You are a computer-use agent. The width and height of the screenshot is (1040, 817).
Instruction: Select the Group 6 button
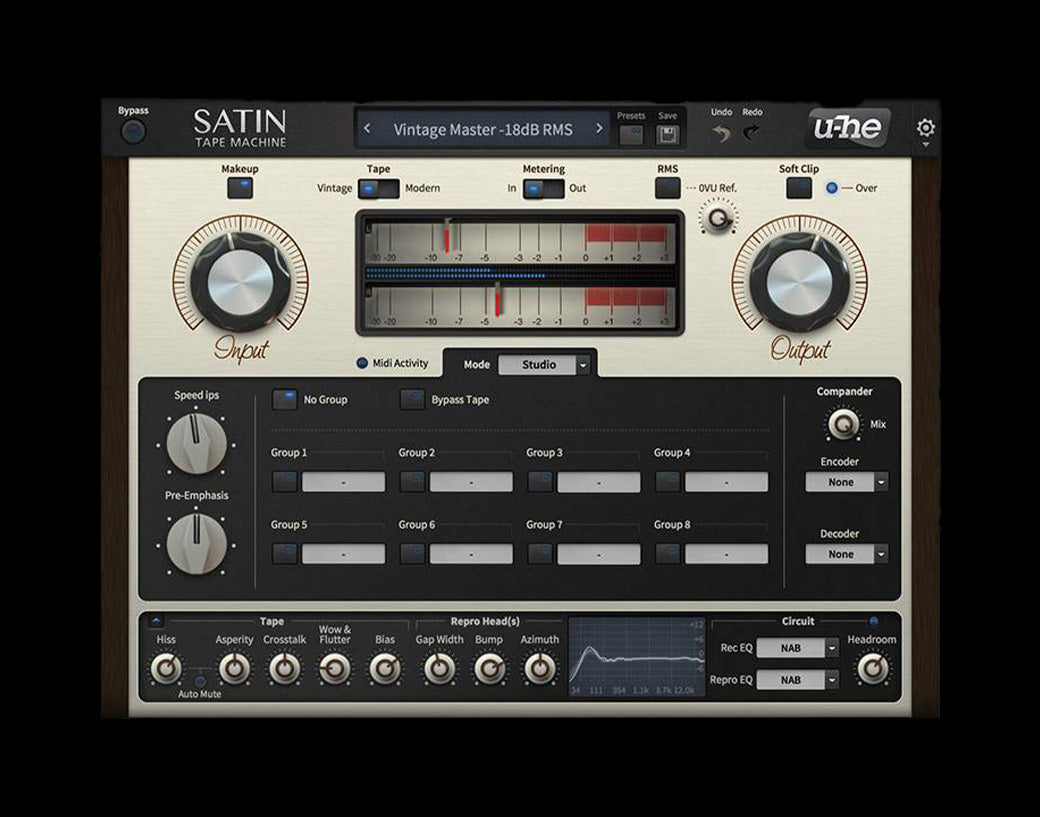pyautogui.click(x=412, y=554)
